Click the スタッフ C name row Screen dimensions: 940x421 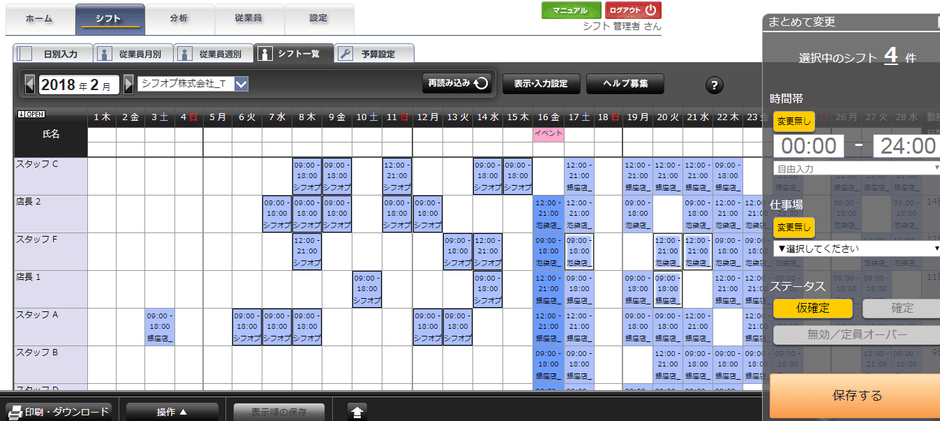coord(50,176)
